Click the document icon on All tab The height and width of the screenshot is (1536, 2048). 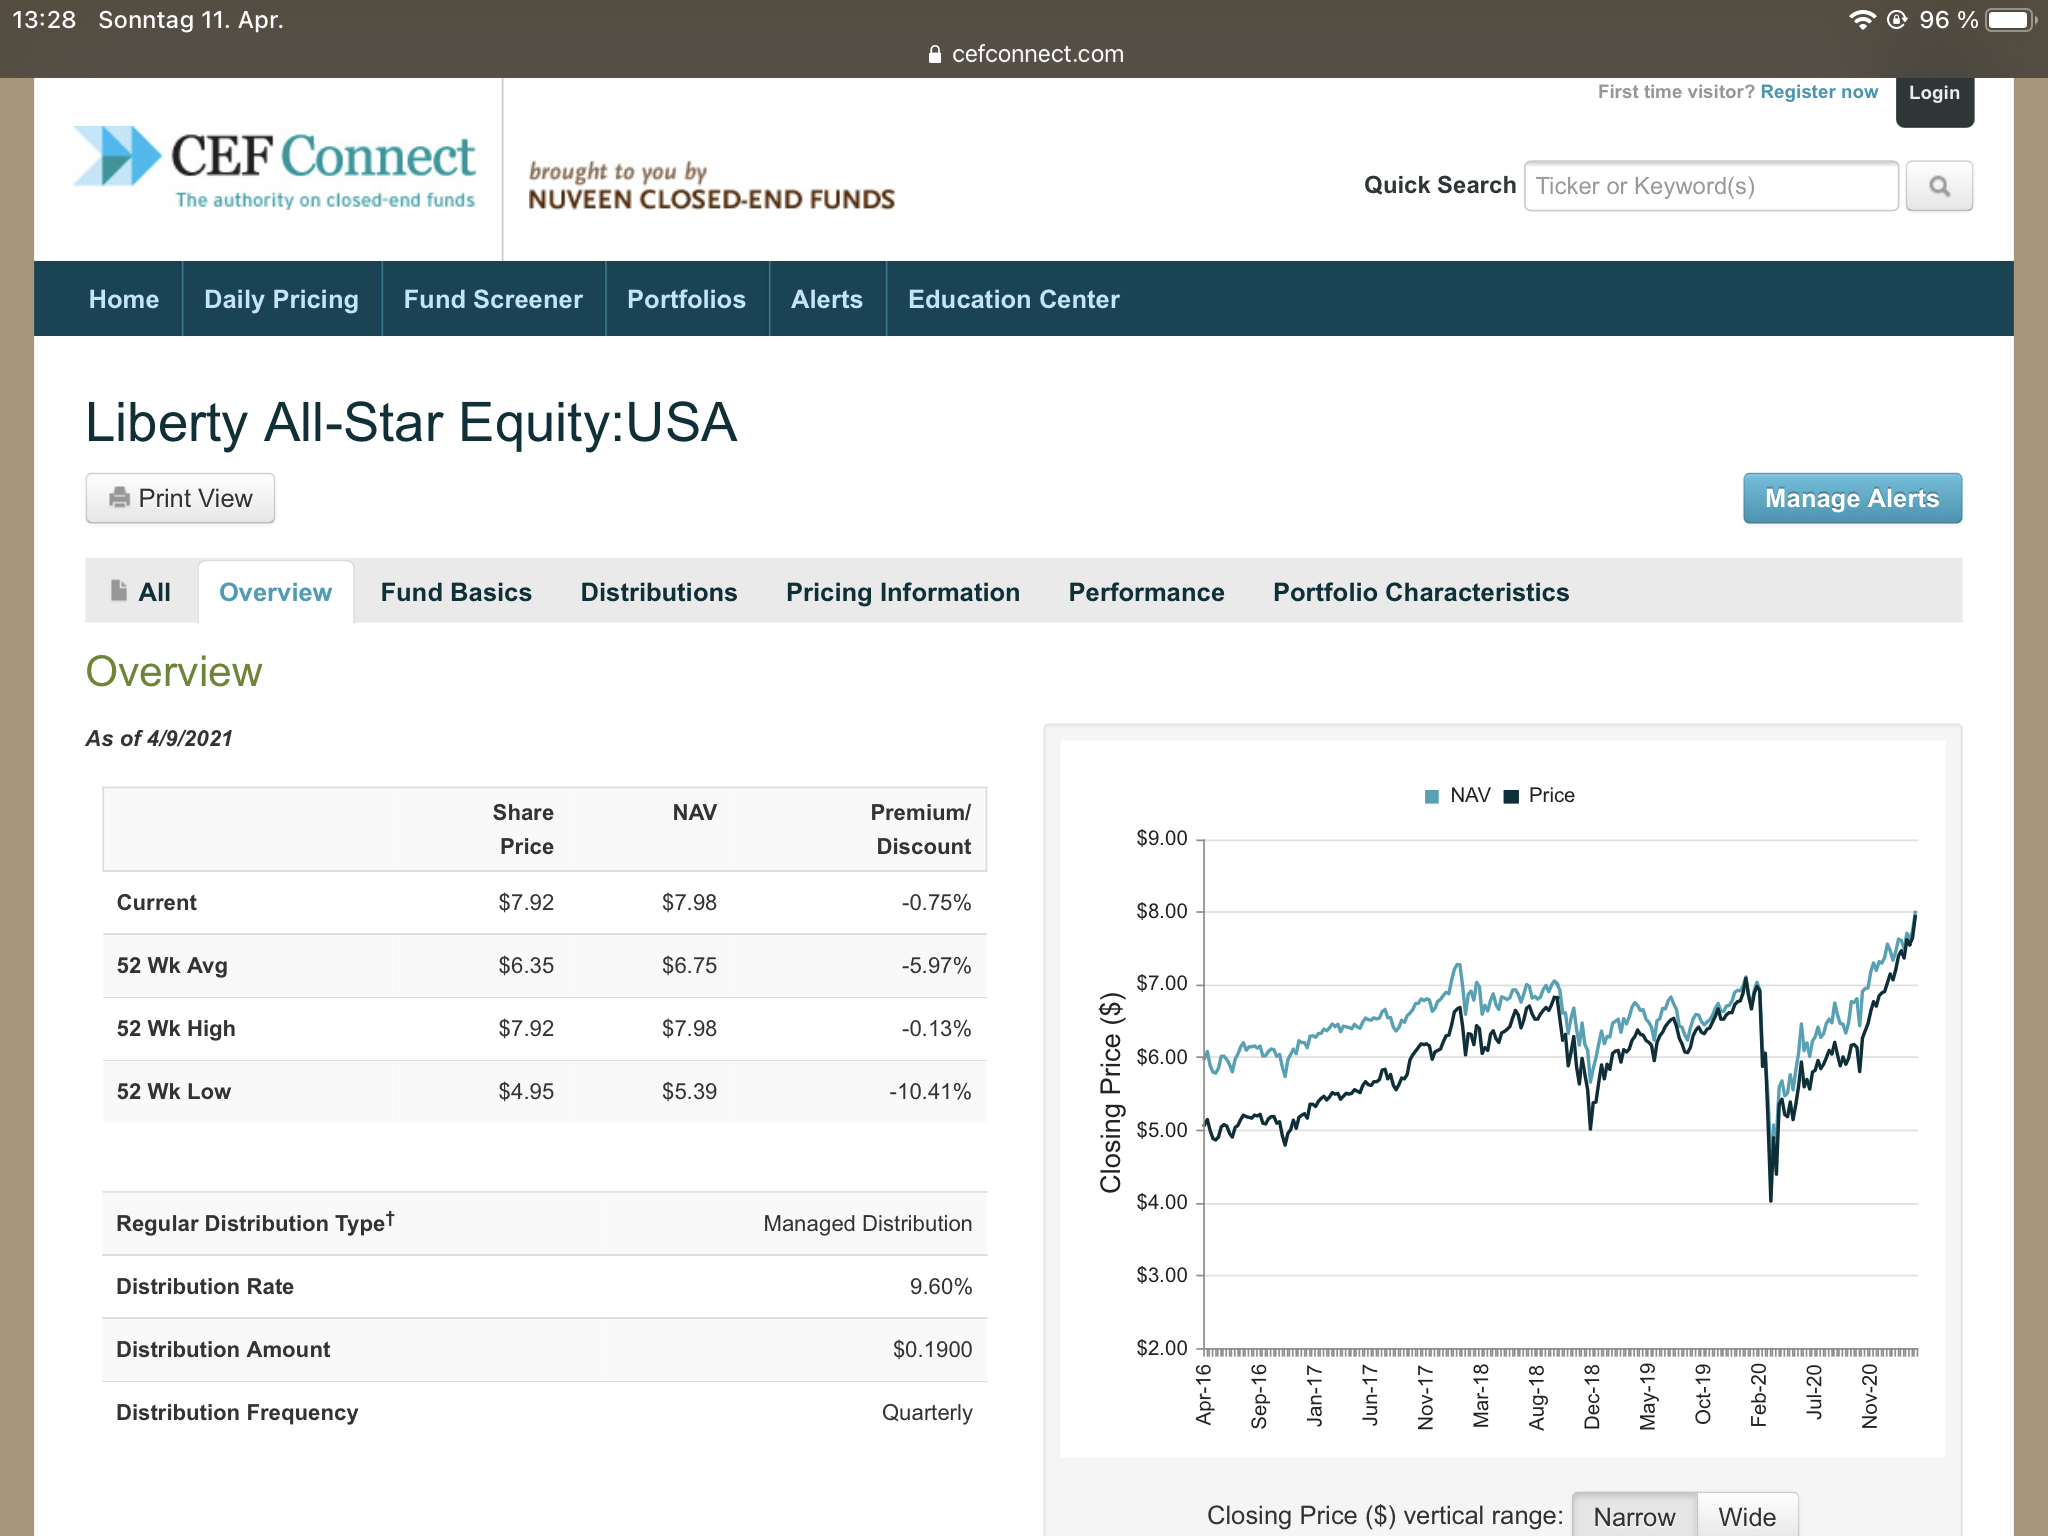119,591
